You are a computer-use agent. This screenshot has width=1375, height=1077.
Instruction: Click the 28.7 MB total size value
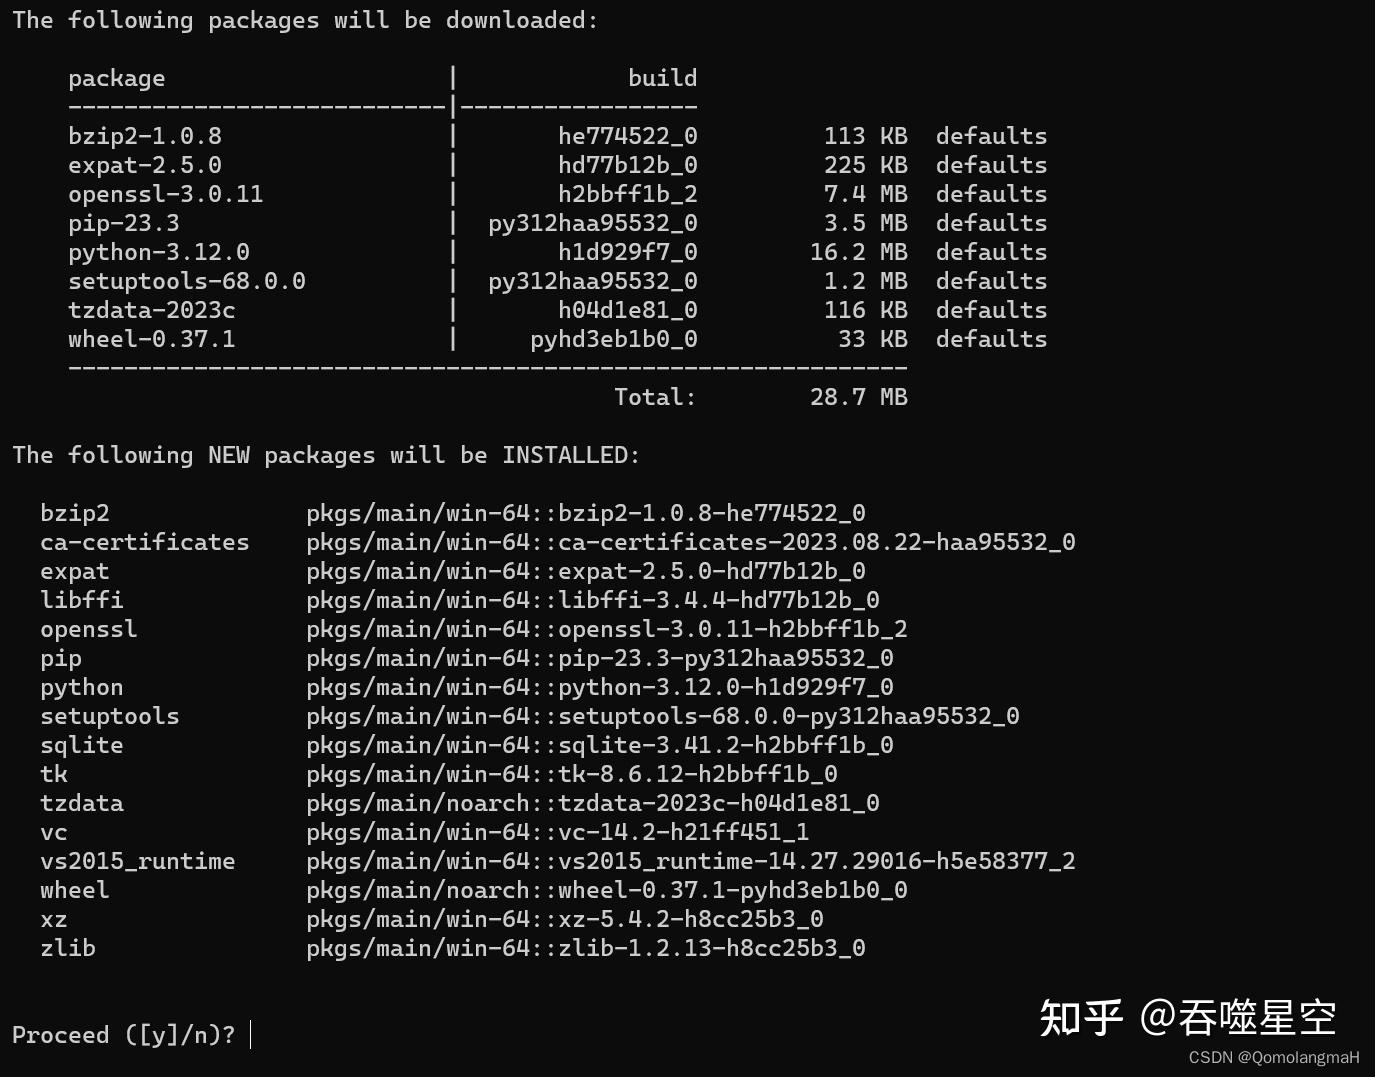coord(858,397)
